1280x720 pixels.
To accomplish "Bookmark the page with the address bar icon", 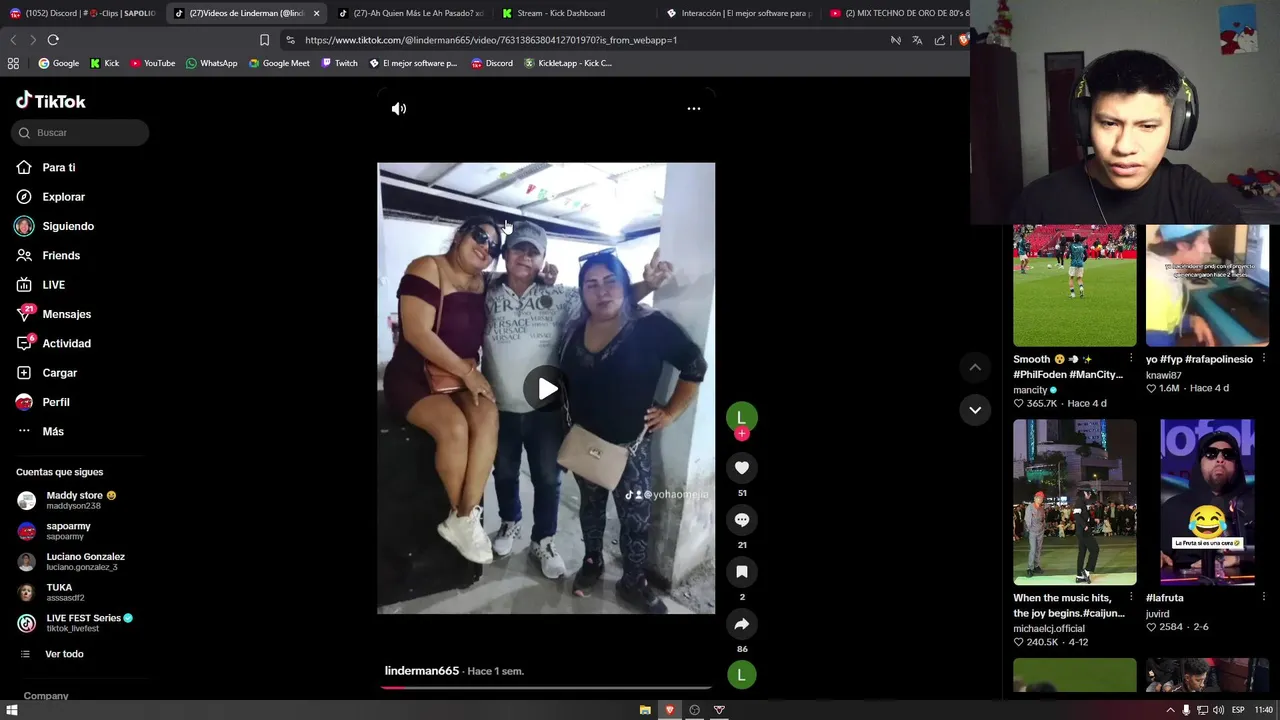I will (x=264, y=40).
